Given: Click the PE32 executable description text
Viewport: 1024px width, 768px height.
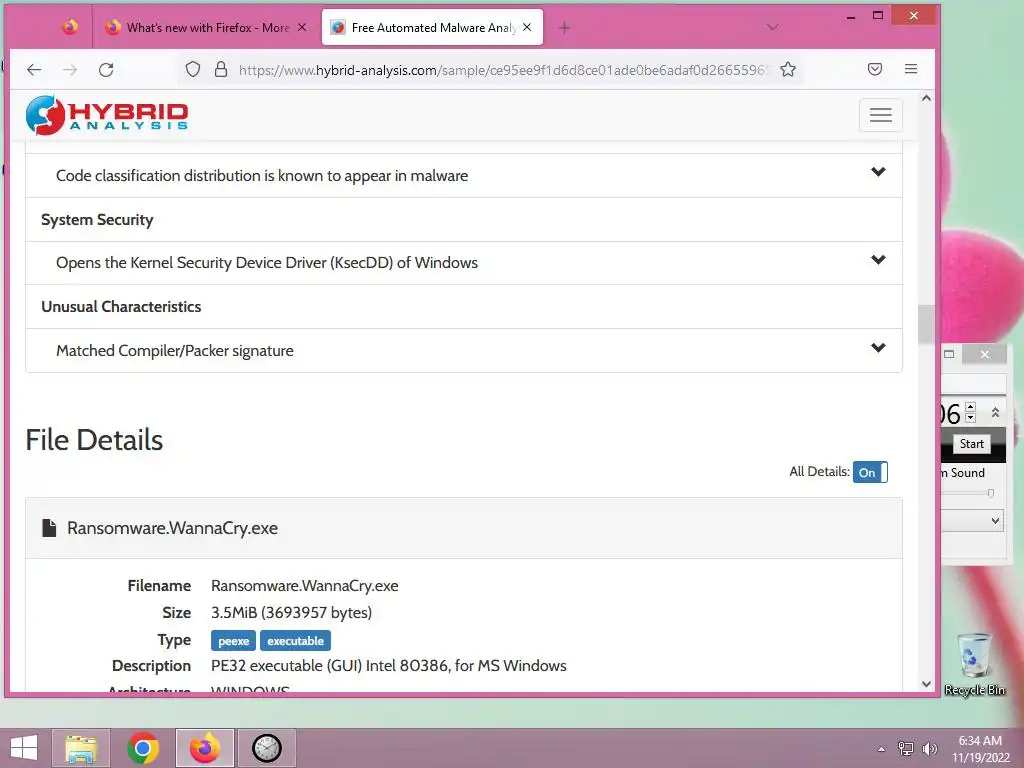Looking at the screenshot, I should (389, 665).
